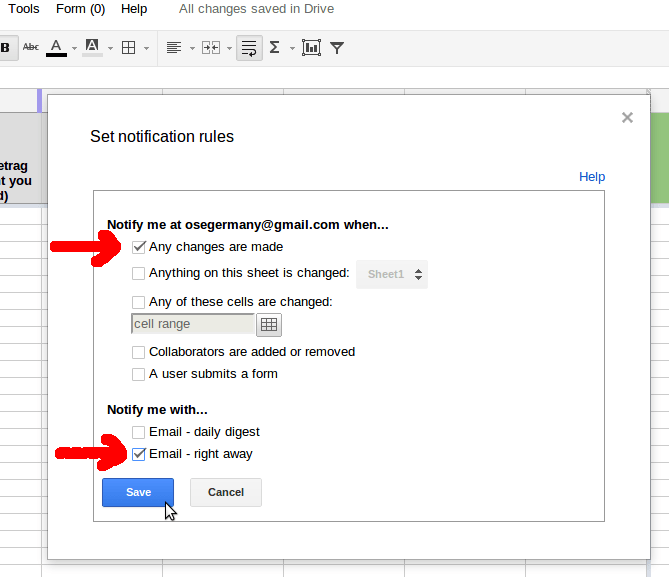Open the Help link in dialog

click(592, 177)
